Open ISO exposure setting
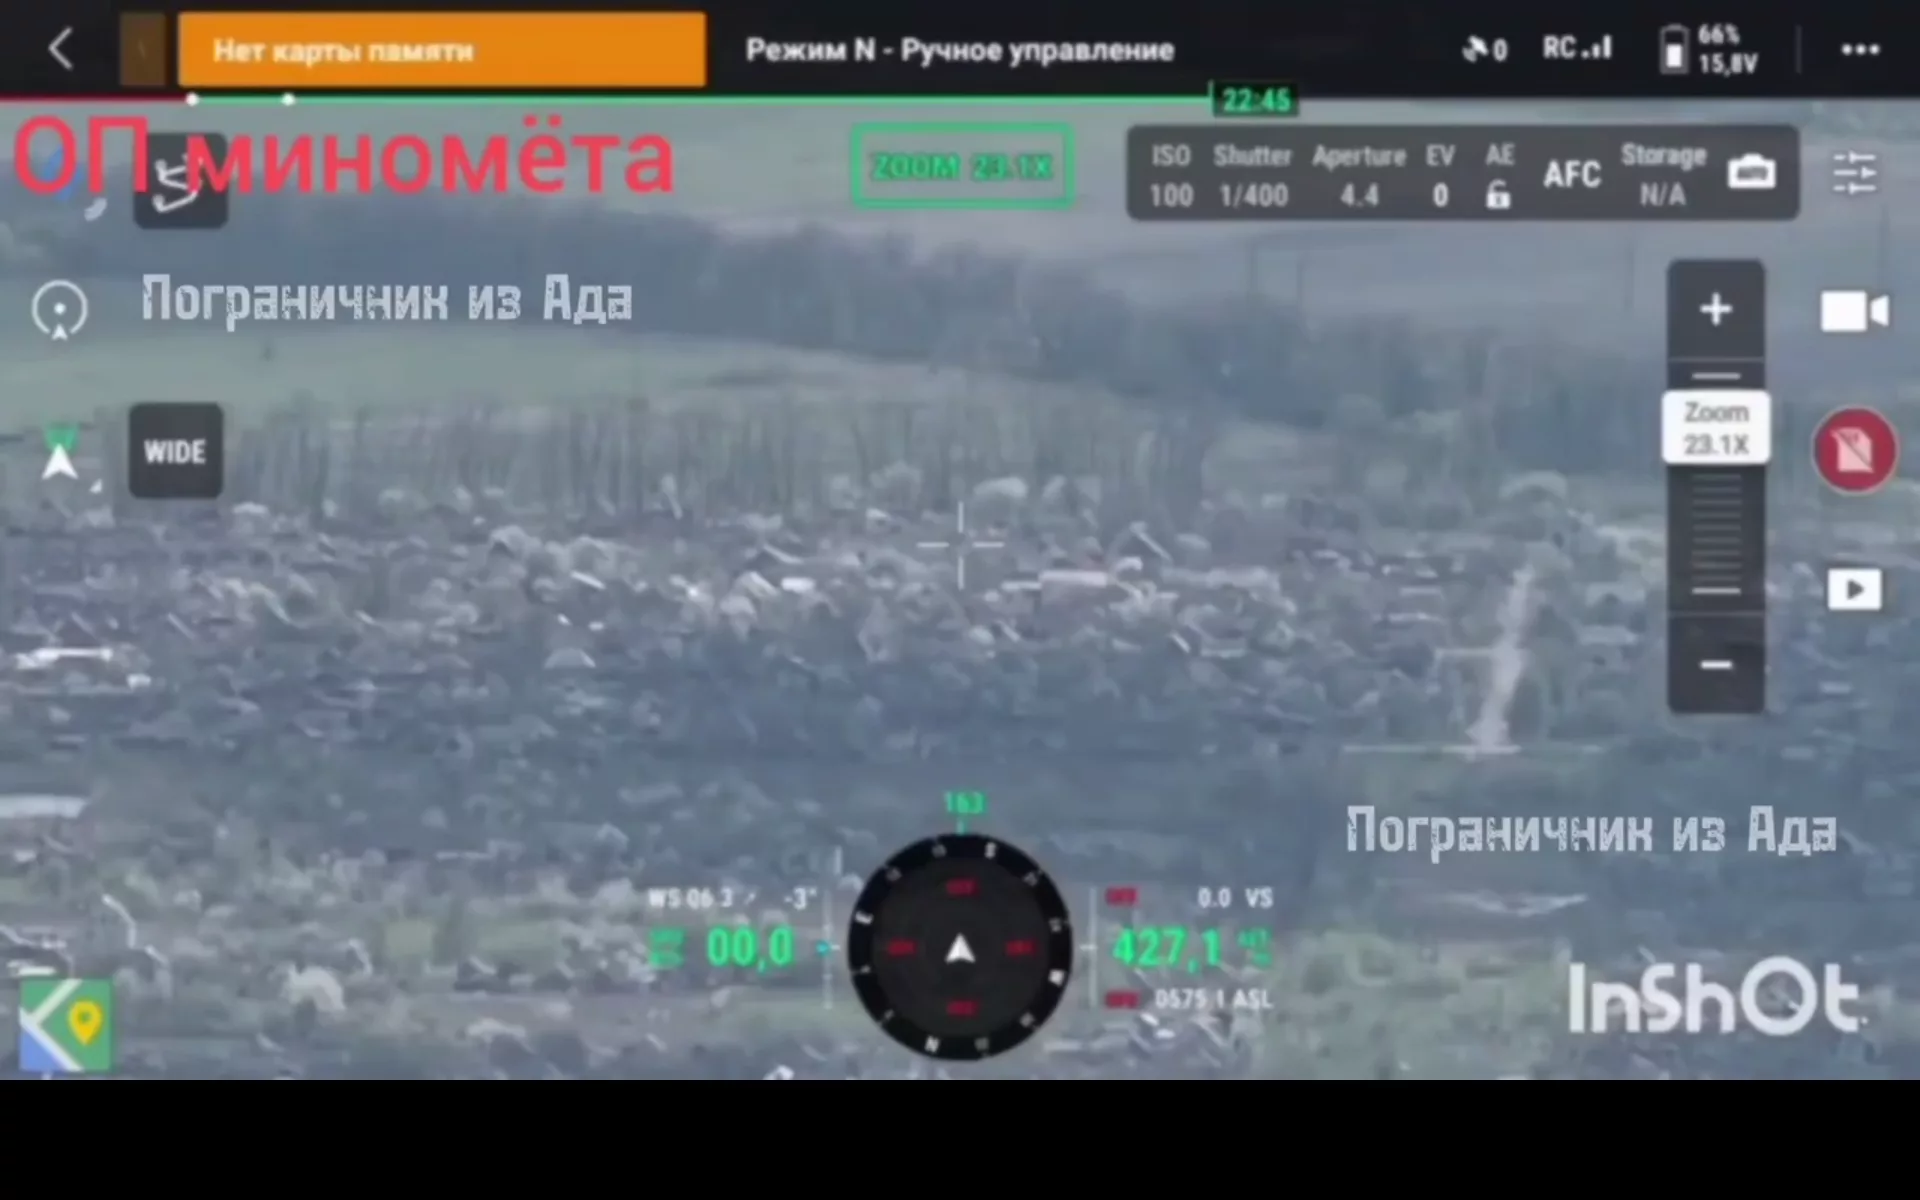The width and height of the screenshot is (1920, 1200). (1170, 175)
